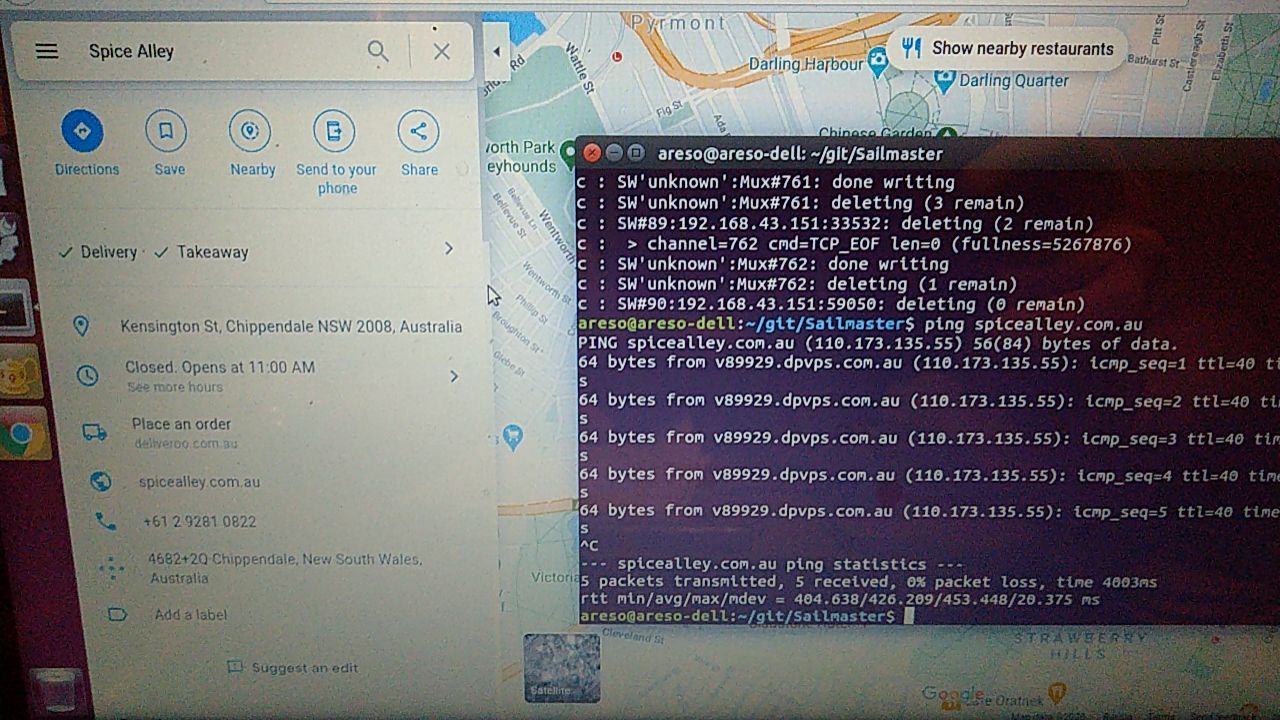Click the plus code dots icon

(x=112, y=569)
